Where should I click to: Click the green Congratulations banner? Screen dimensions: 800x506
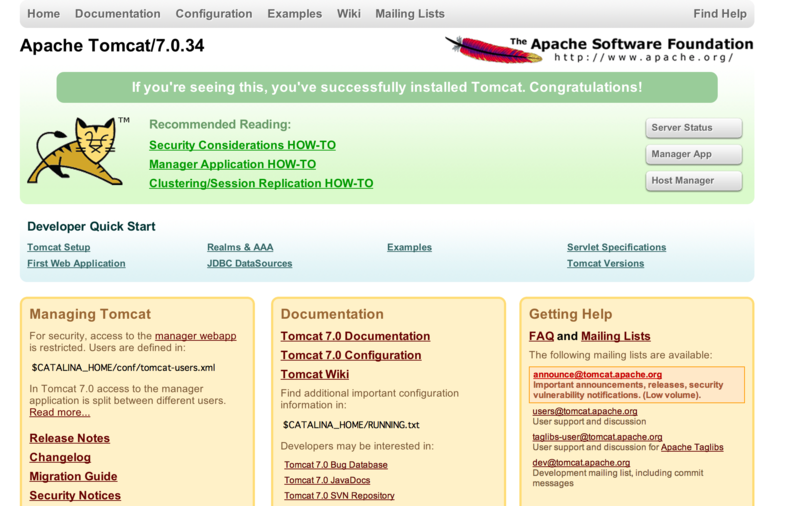tap(387, 87)
